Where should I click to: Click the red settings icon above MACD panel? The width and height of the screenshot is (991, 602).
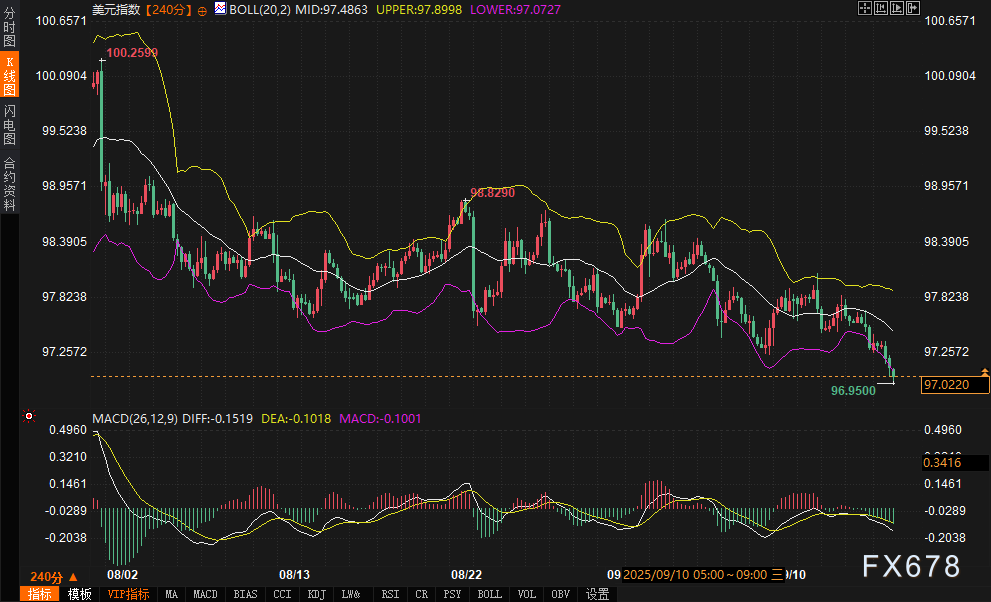point(28,416)
